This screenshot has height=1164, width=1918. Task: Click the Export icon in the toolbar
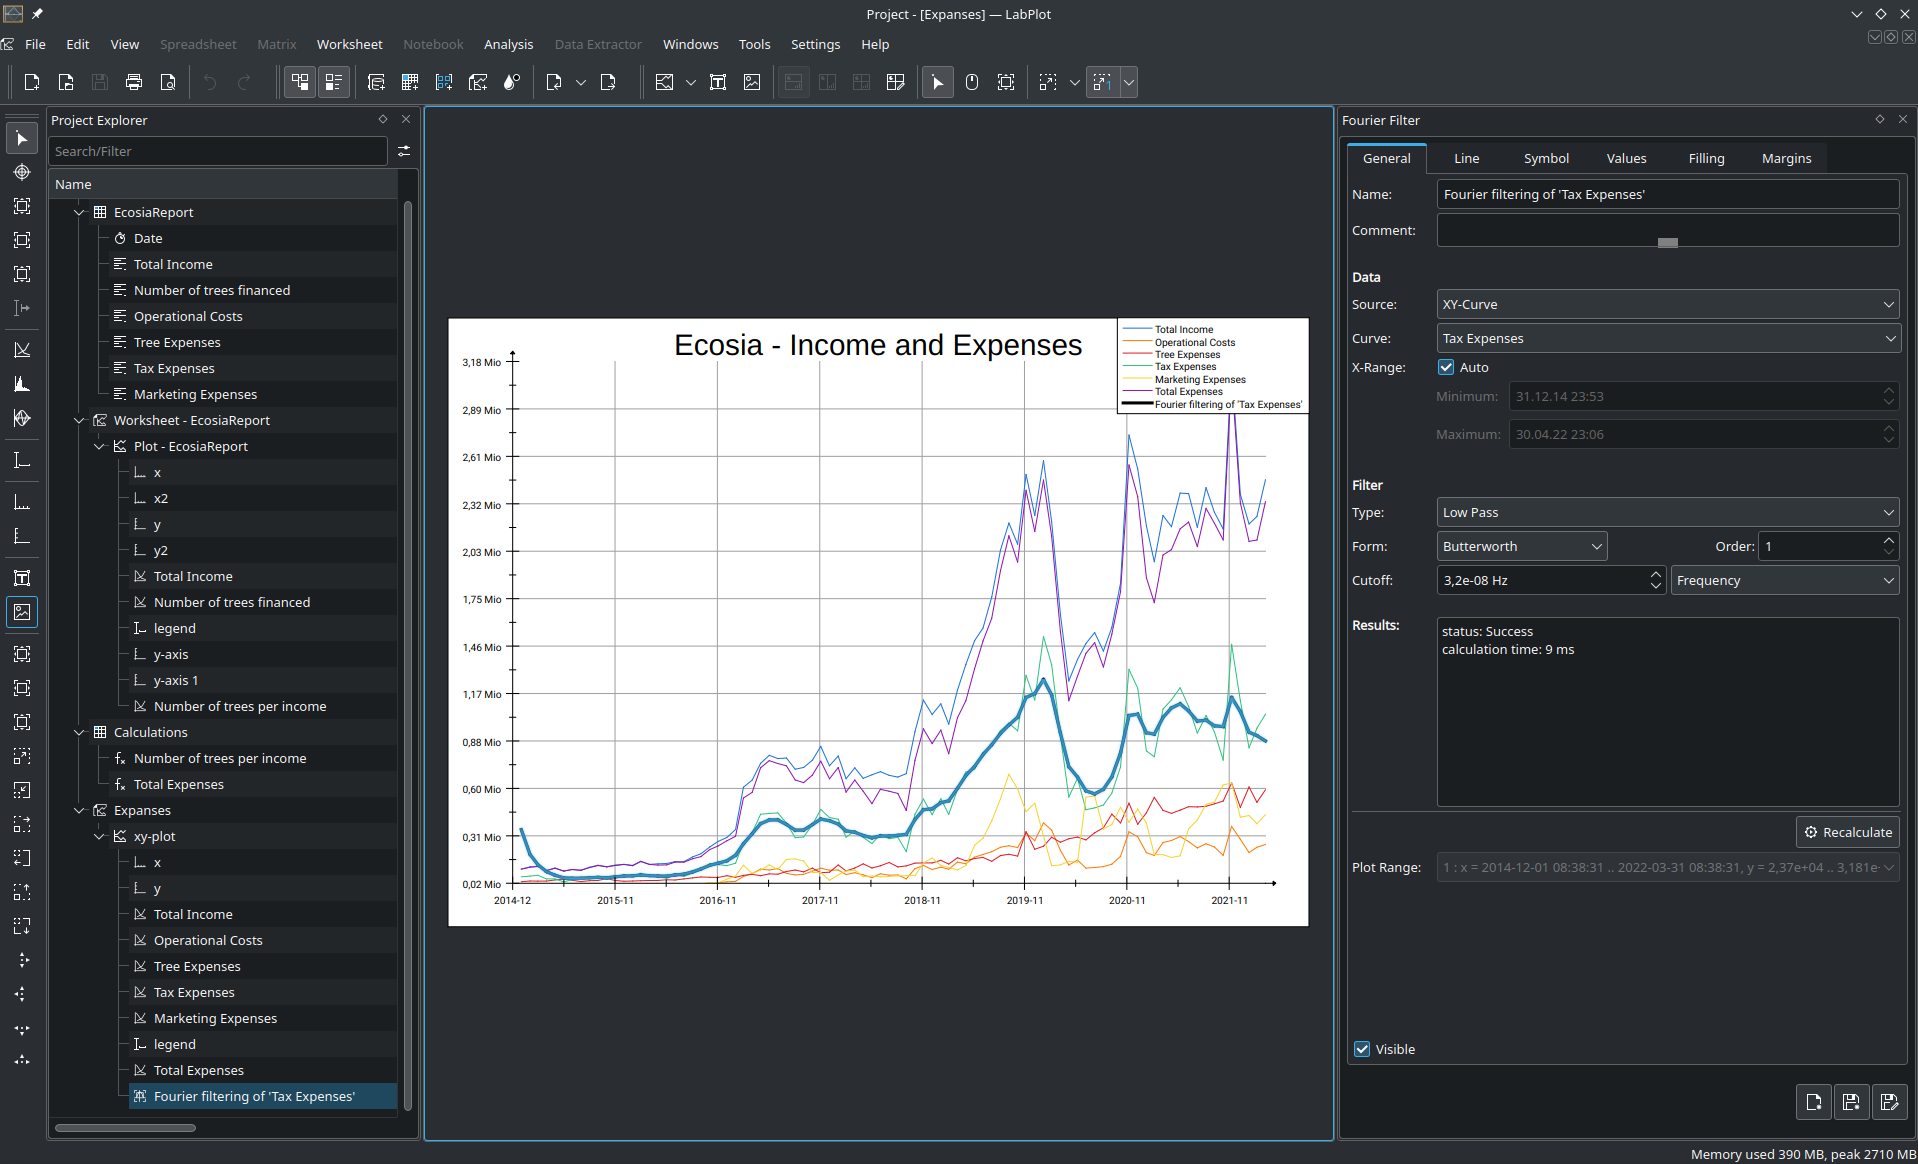point(608,82)
